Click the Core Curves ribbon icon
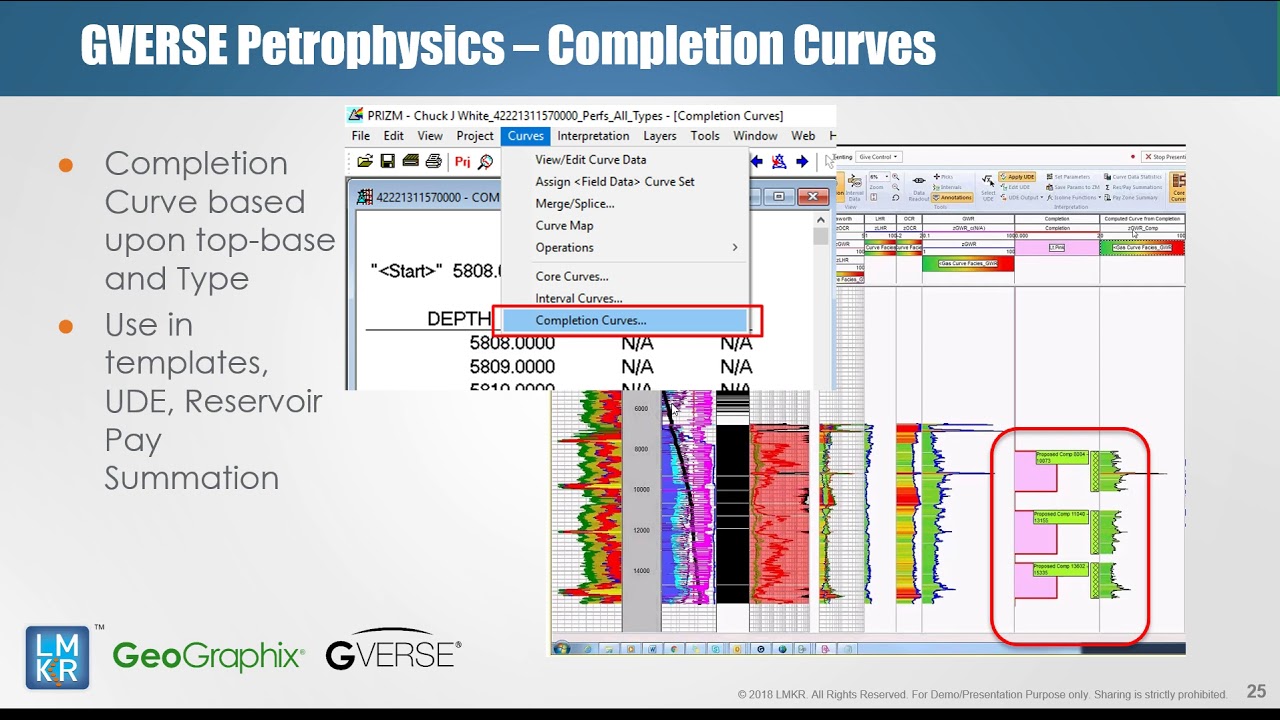 point(1178,187)
